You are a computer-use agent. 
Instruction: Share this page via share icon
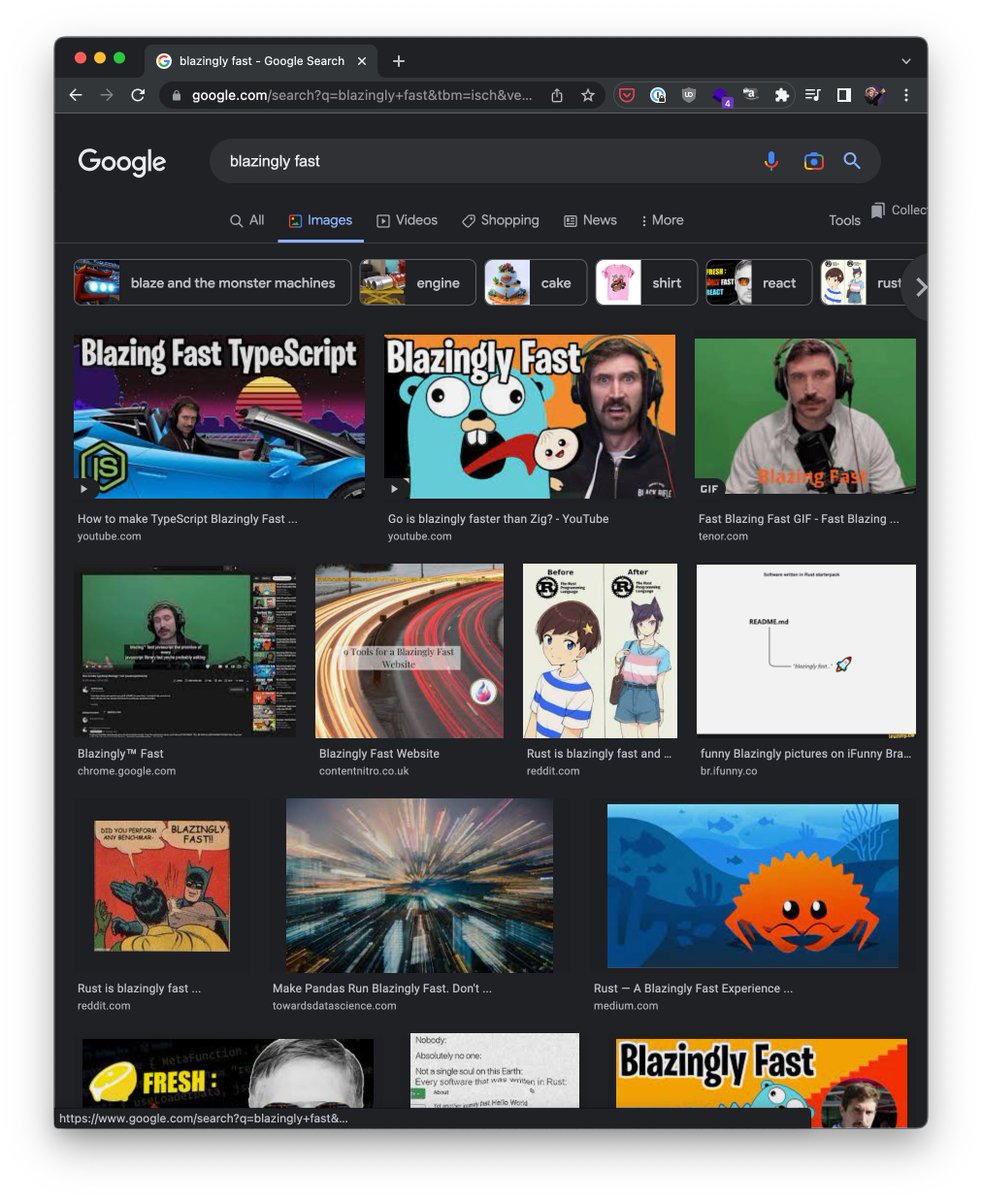pos(557,95)
